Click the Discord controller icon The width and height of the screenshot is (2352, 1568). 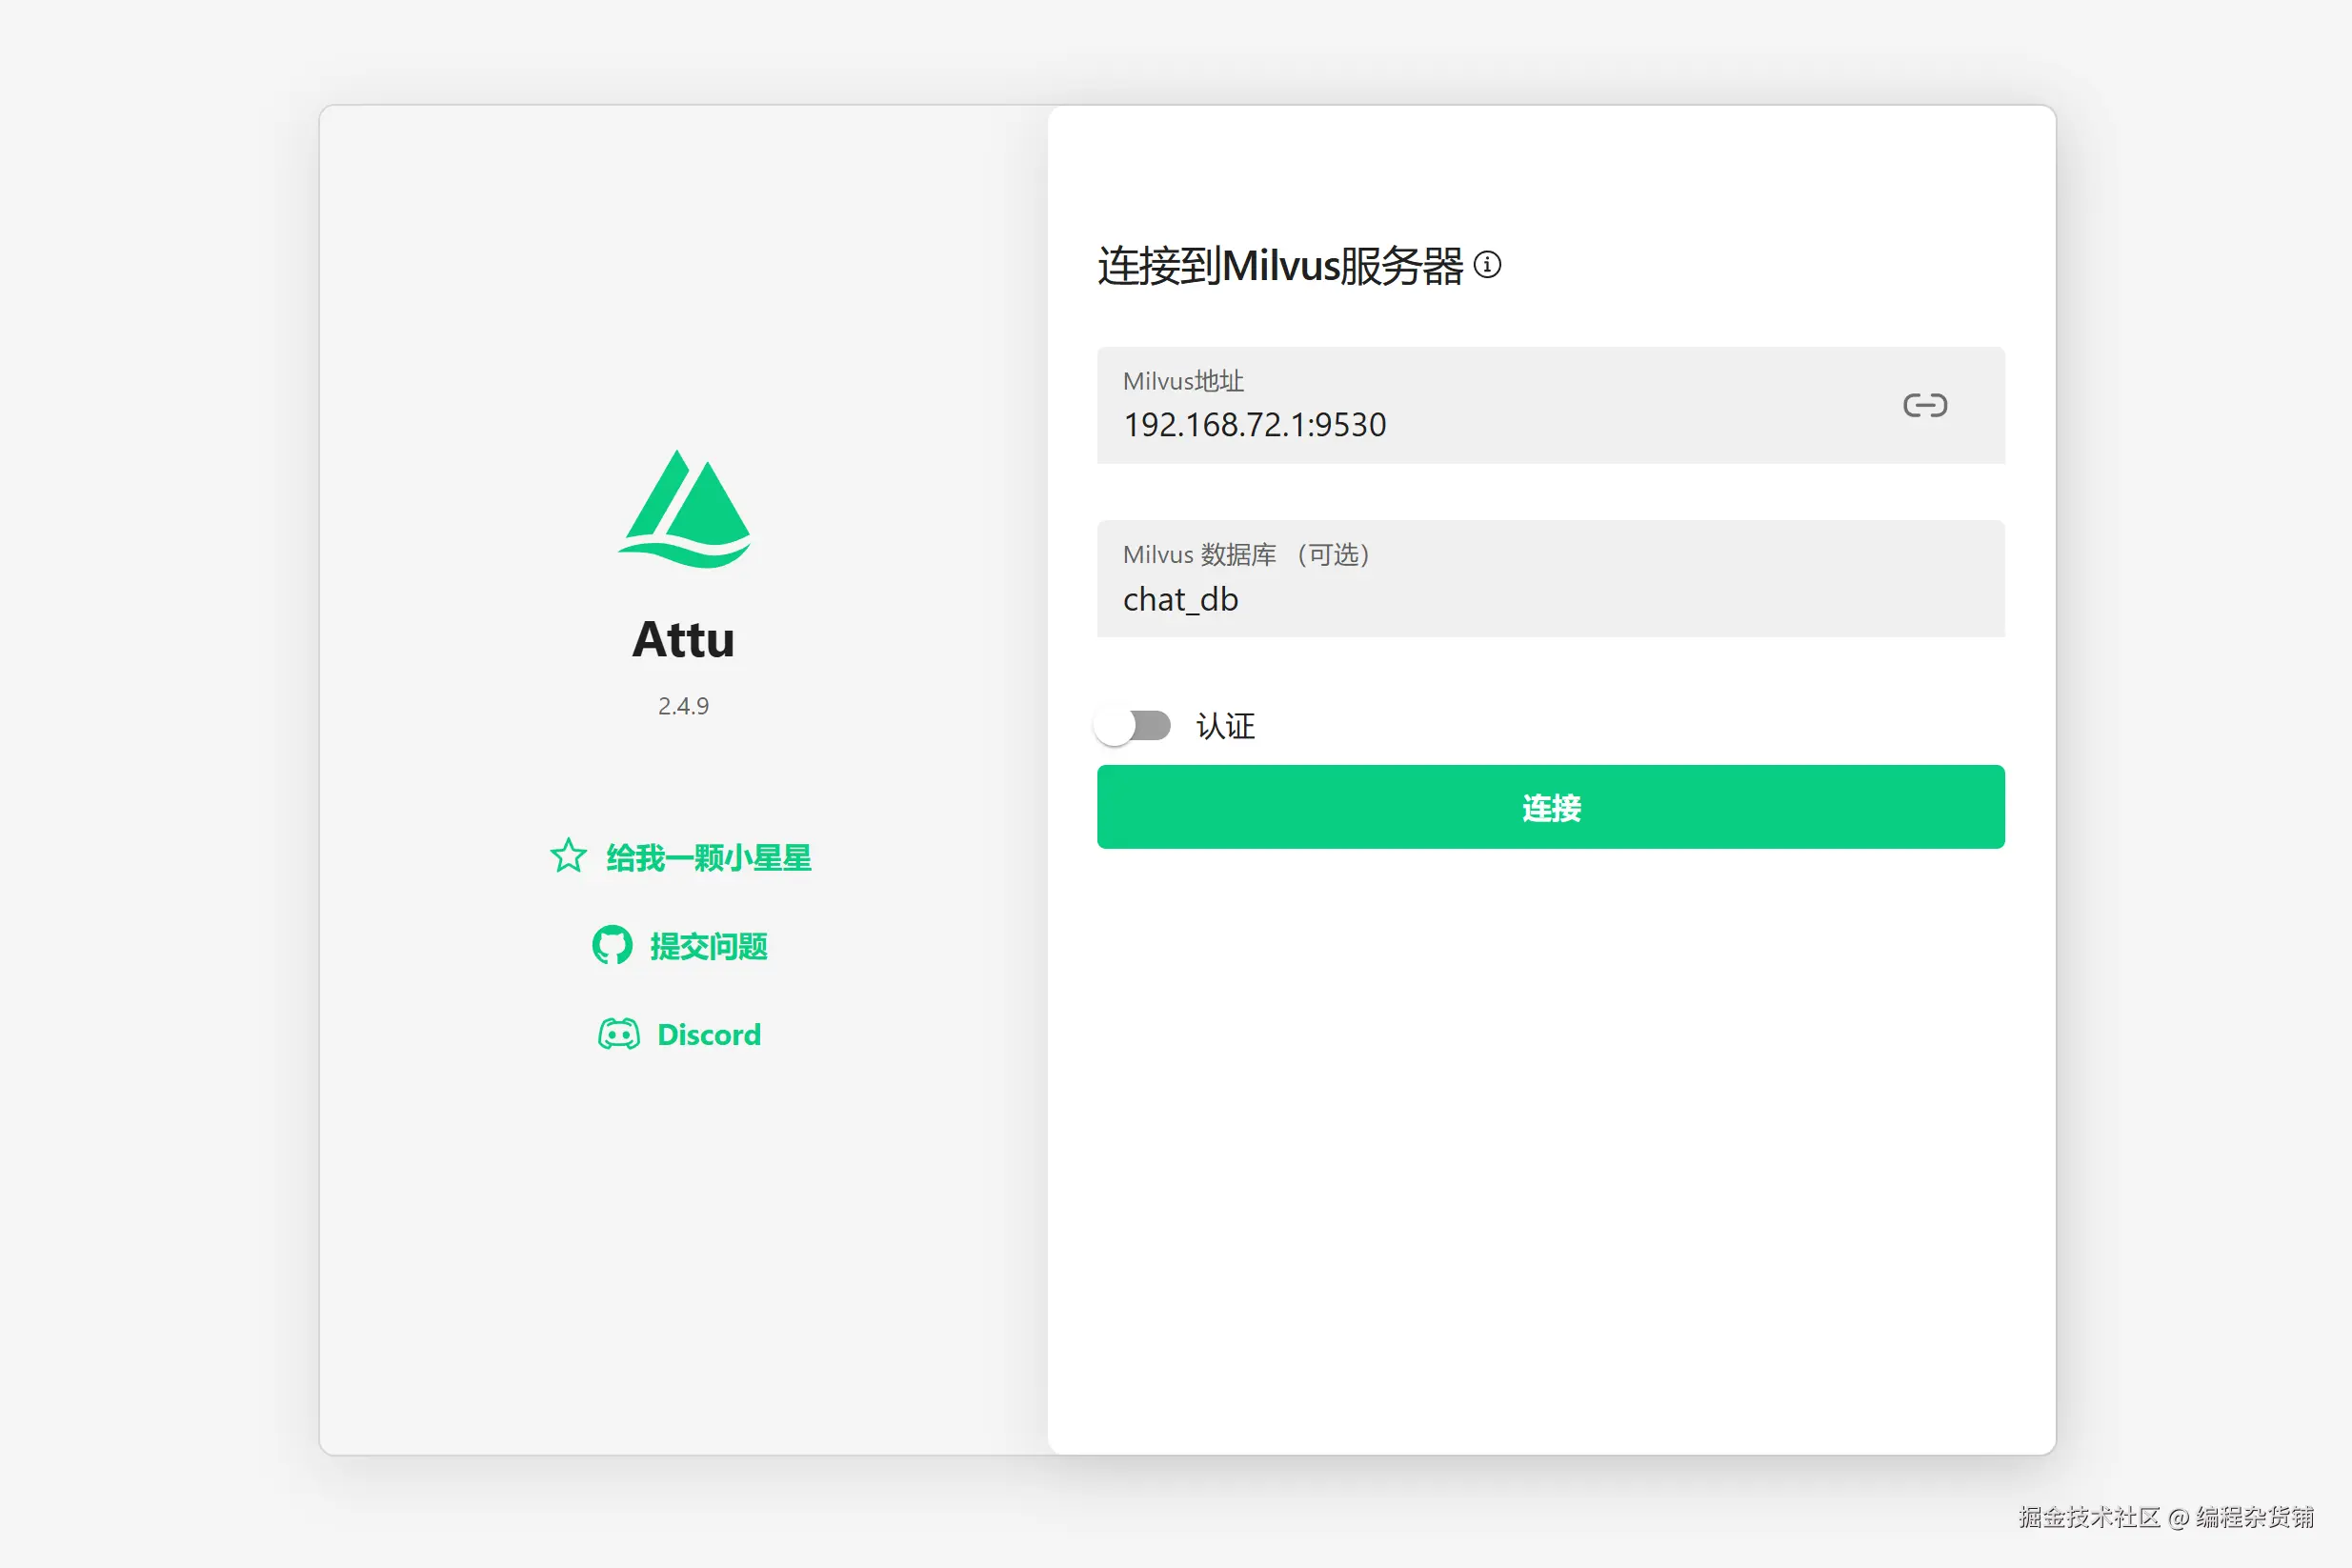618,1034
